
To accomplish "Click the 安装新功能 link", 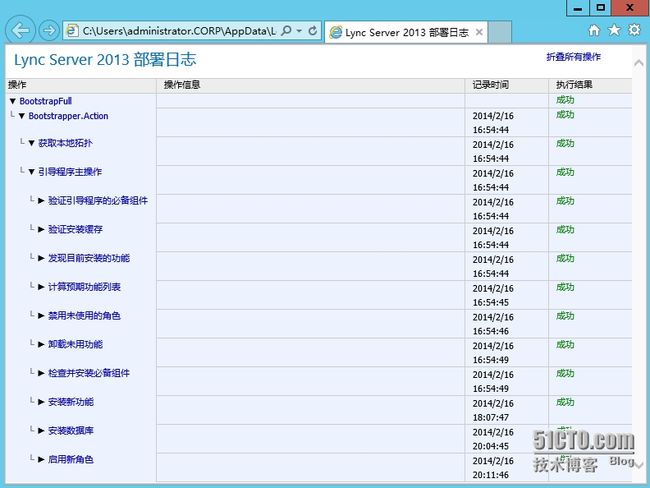I will tap(70, 402).
